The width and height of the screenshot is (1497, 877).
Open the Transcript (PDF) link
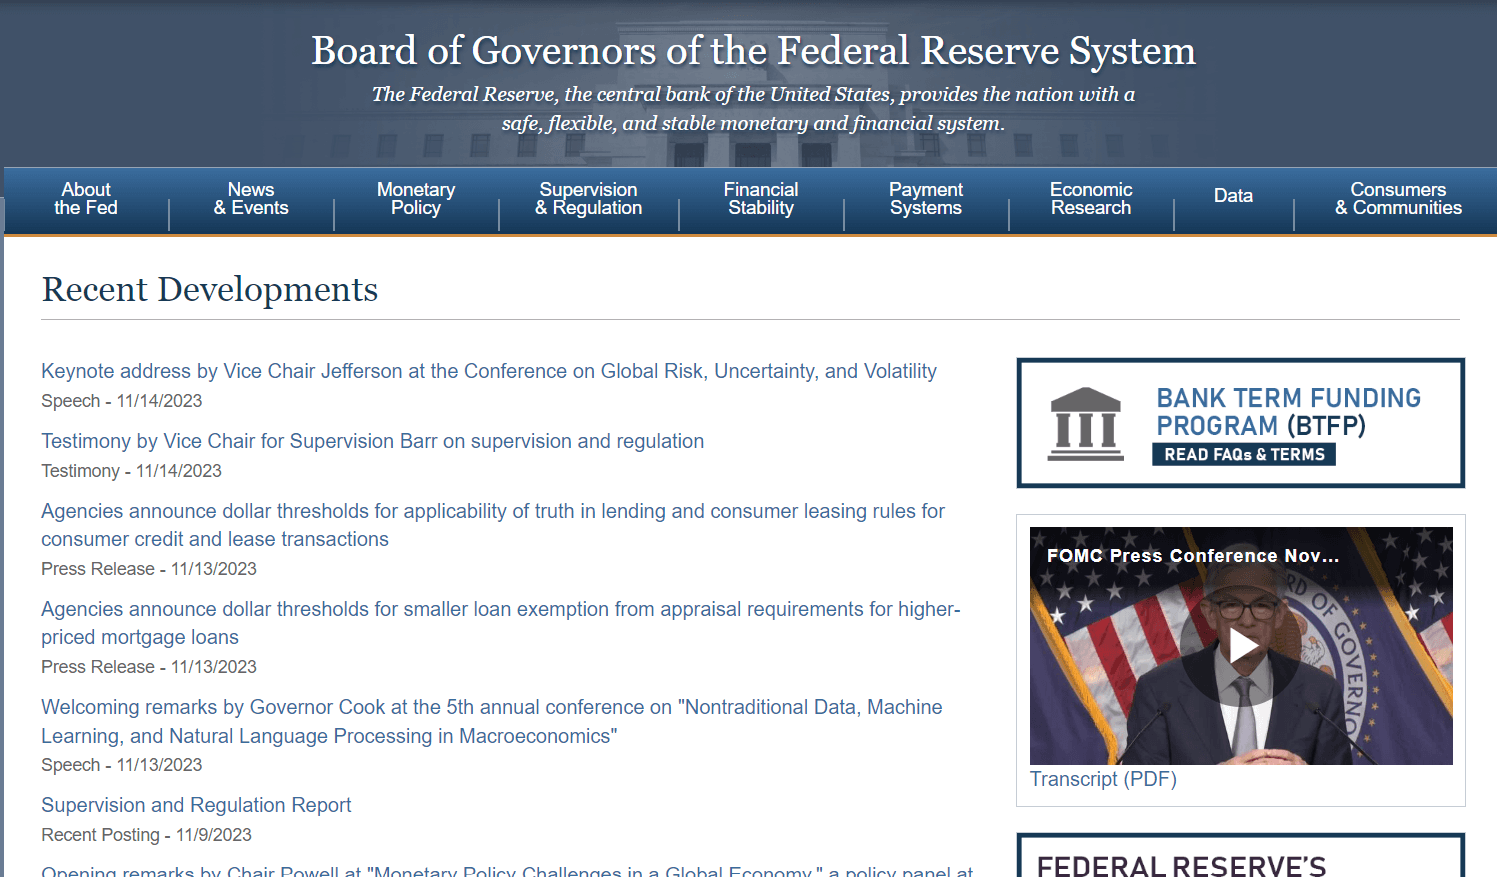1103,779
